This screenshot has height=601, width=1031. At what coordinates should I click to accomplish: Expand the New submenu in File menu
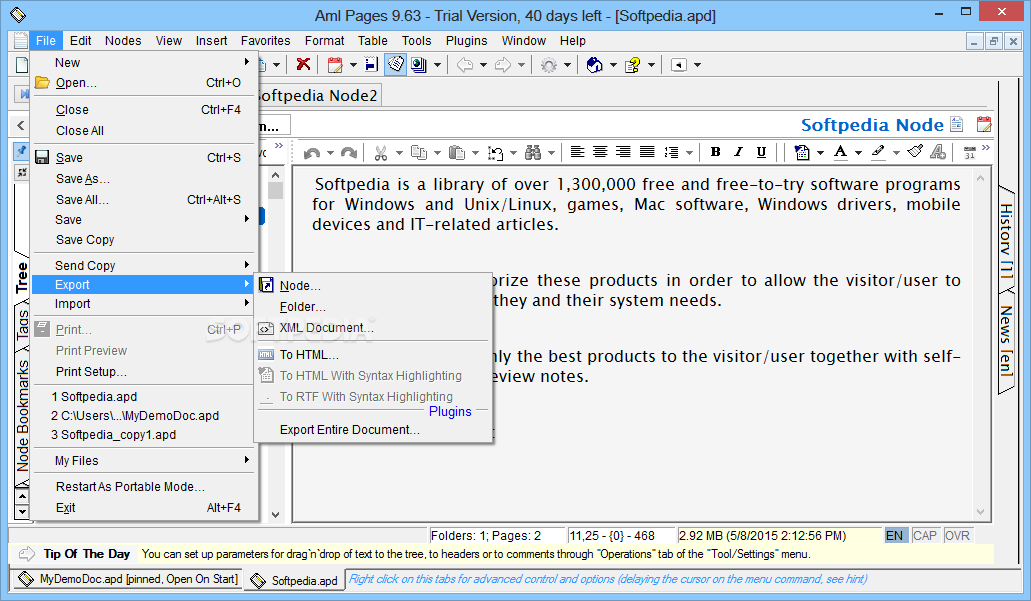tap(143, 62)
